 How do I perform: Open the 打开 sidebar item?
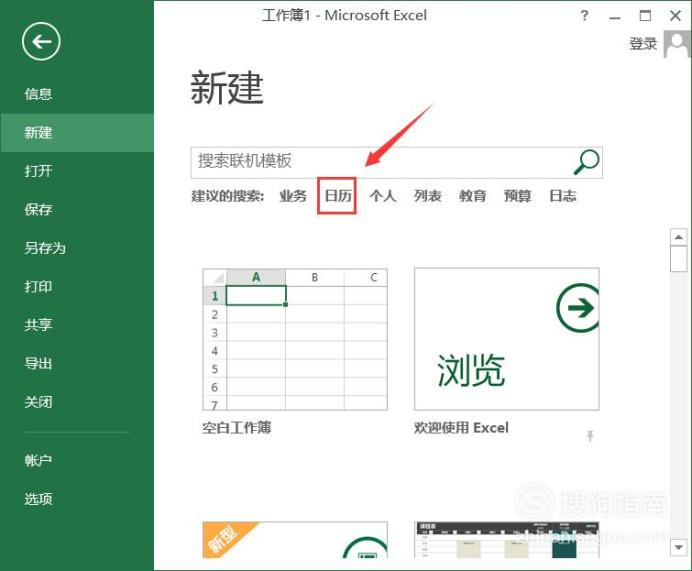(38, 171)
